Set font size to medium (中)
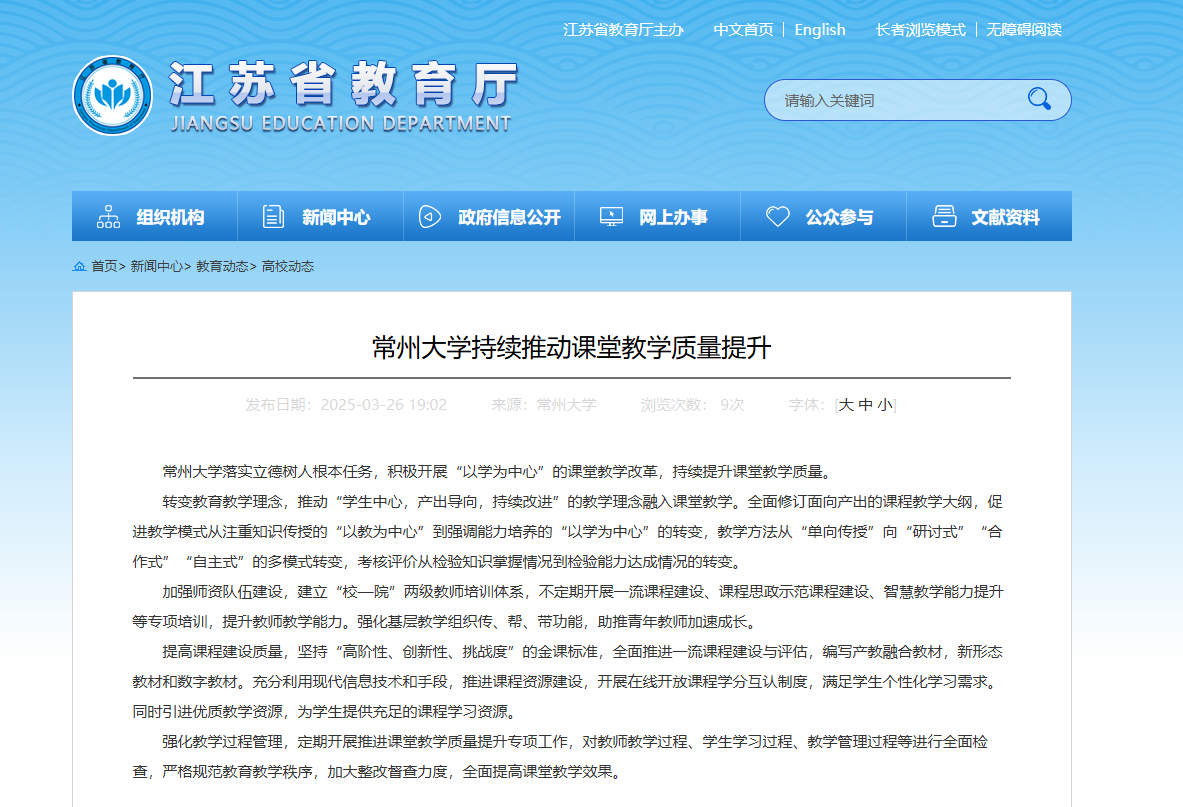The image size is (1183, 807). click(865, 405)
